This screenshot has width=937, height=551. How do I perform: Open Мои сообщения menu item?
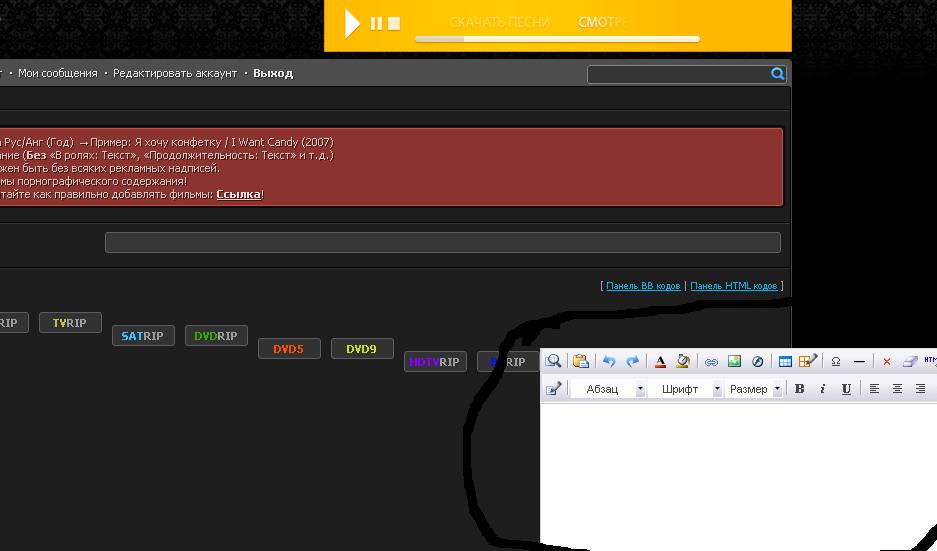(x=58, y=73)
